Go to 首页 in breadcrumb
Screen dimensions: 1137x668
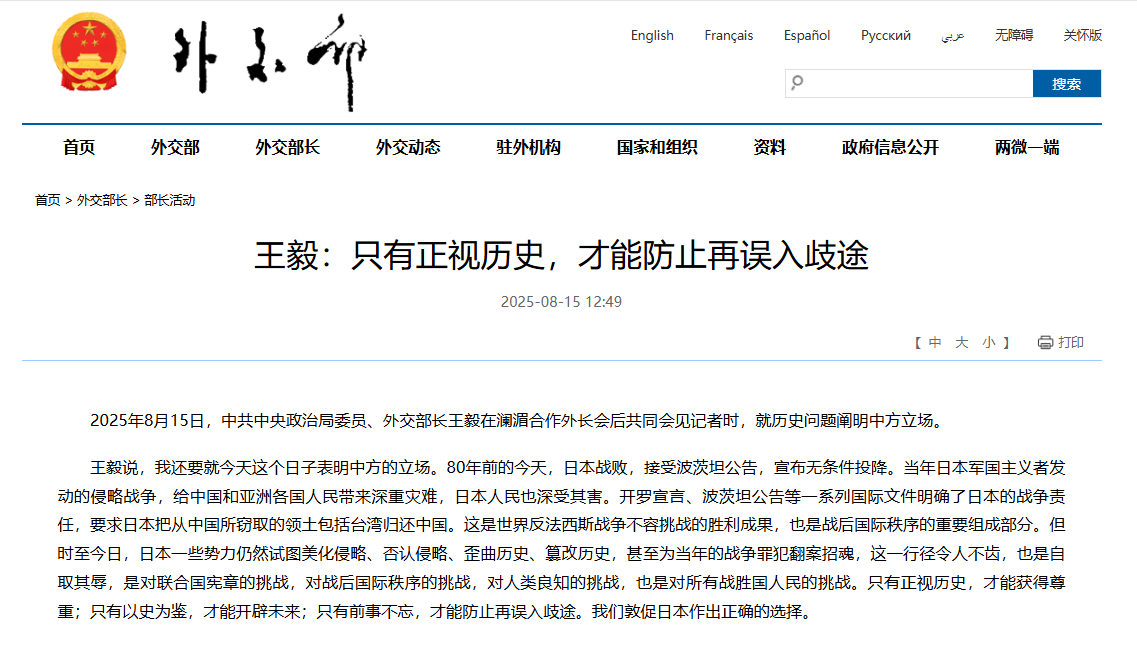[48, 200]
